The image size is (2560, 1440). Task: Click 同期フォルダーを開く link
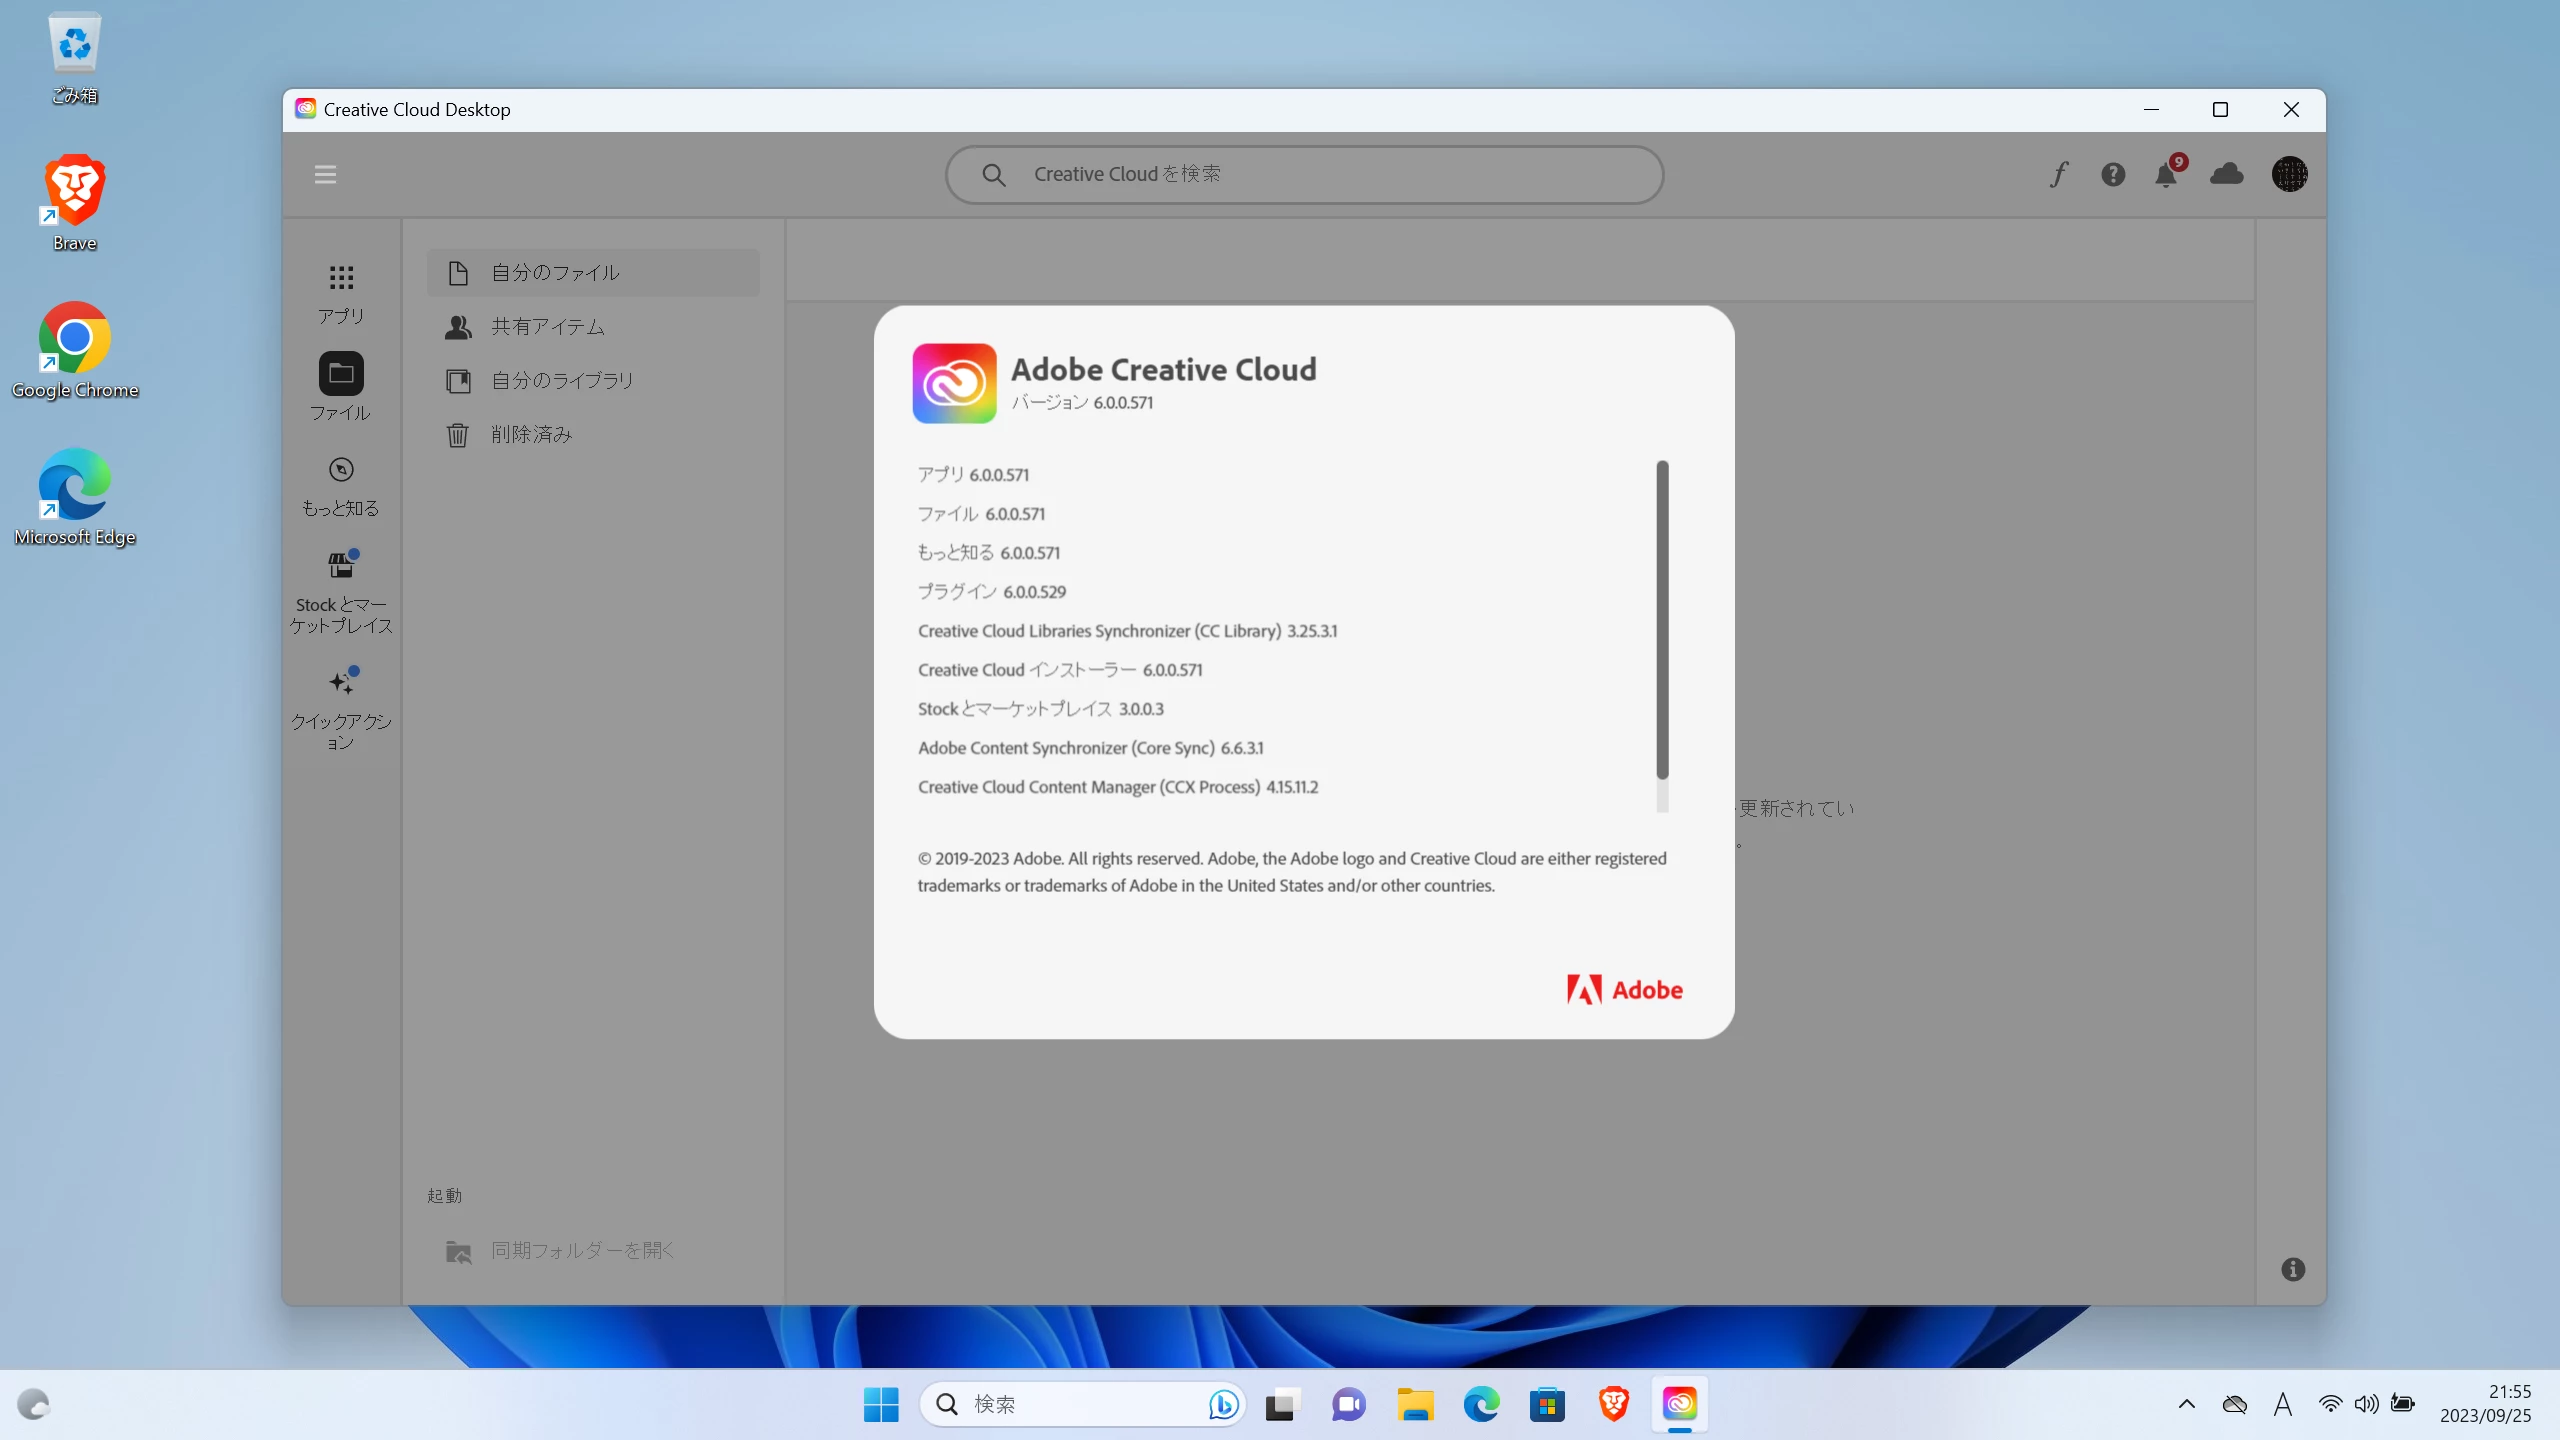582,1251
